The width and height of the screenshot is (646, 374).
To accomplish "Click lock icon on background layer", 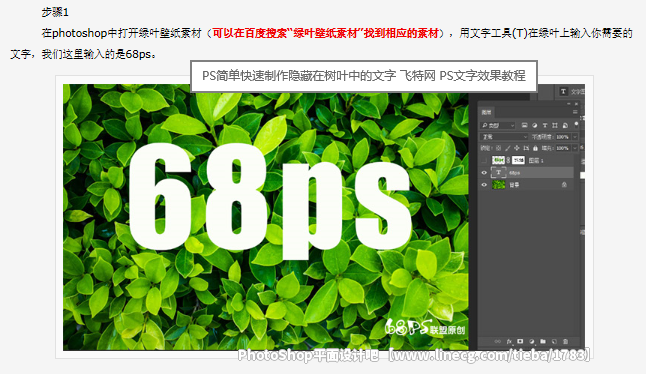I will point(564,185).
